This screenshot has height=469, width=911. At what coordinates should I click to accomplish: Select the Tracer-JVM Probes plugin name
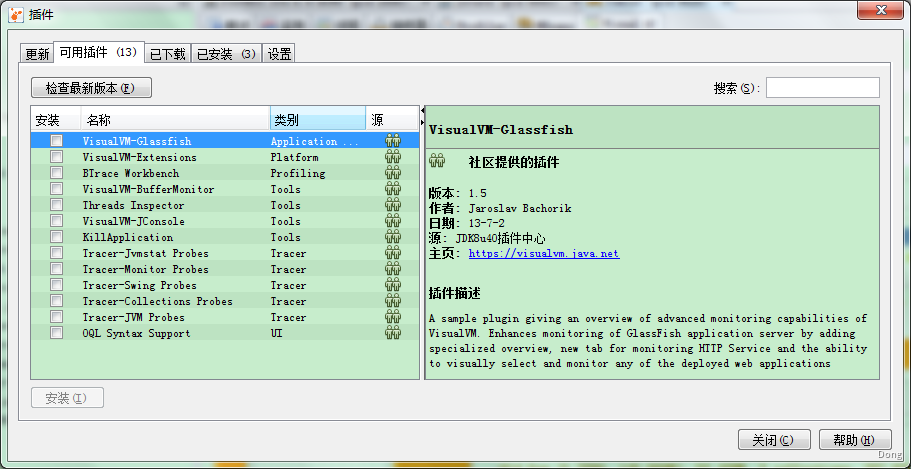click(x=134, y=317)
